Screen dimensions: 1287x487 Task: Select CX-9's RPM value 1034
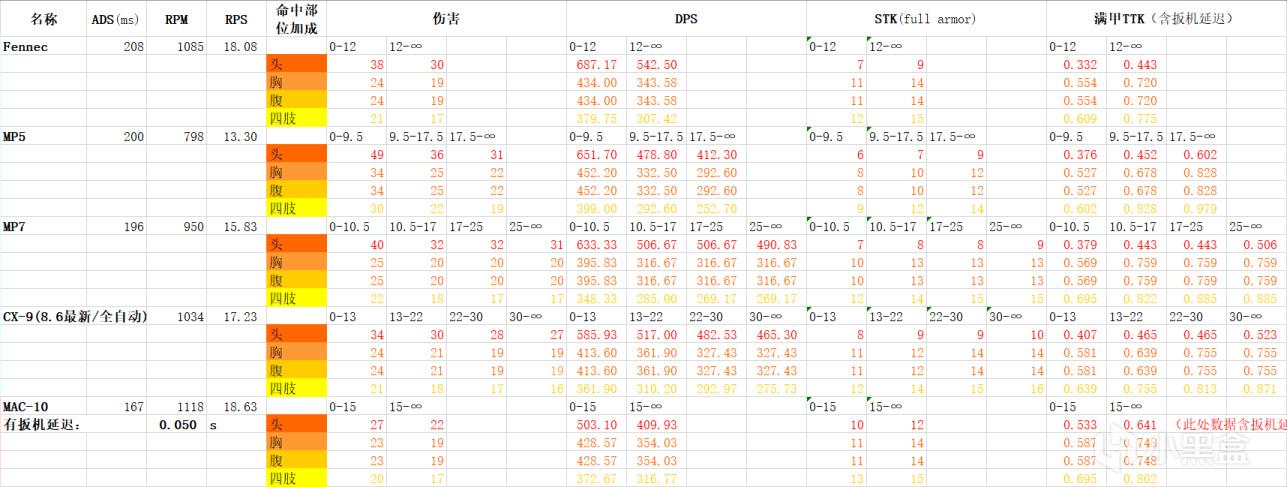tap(189, 316)
